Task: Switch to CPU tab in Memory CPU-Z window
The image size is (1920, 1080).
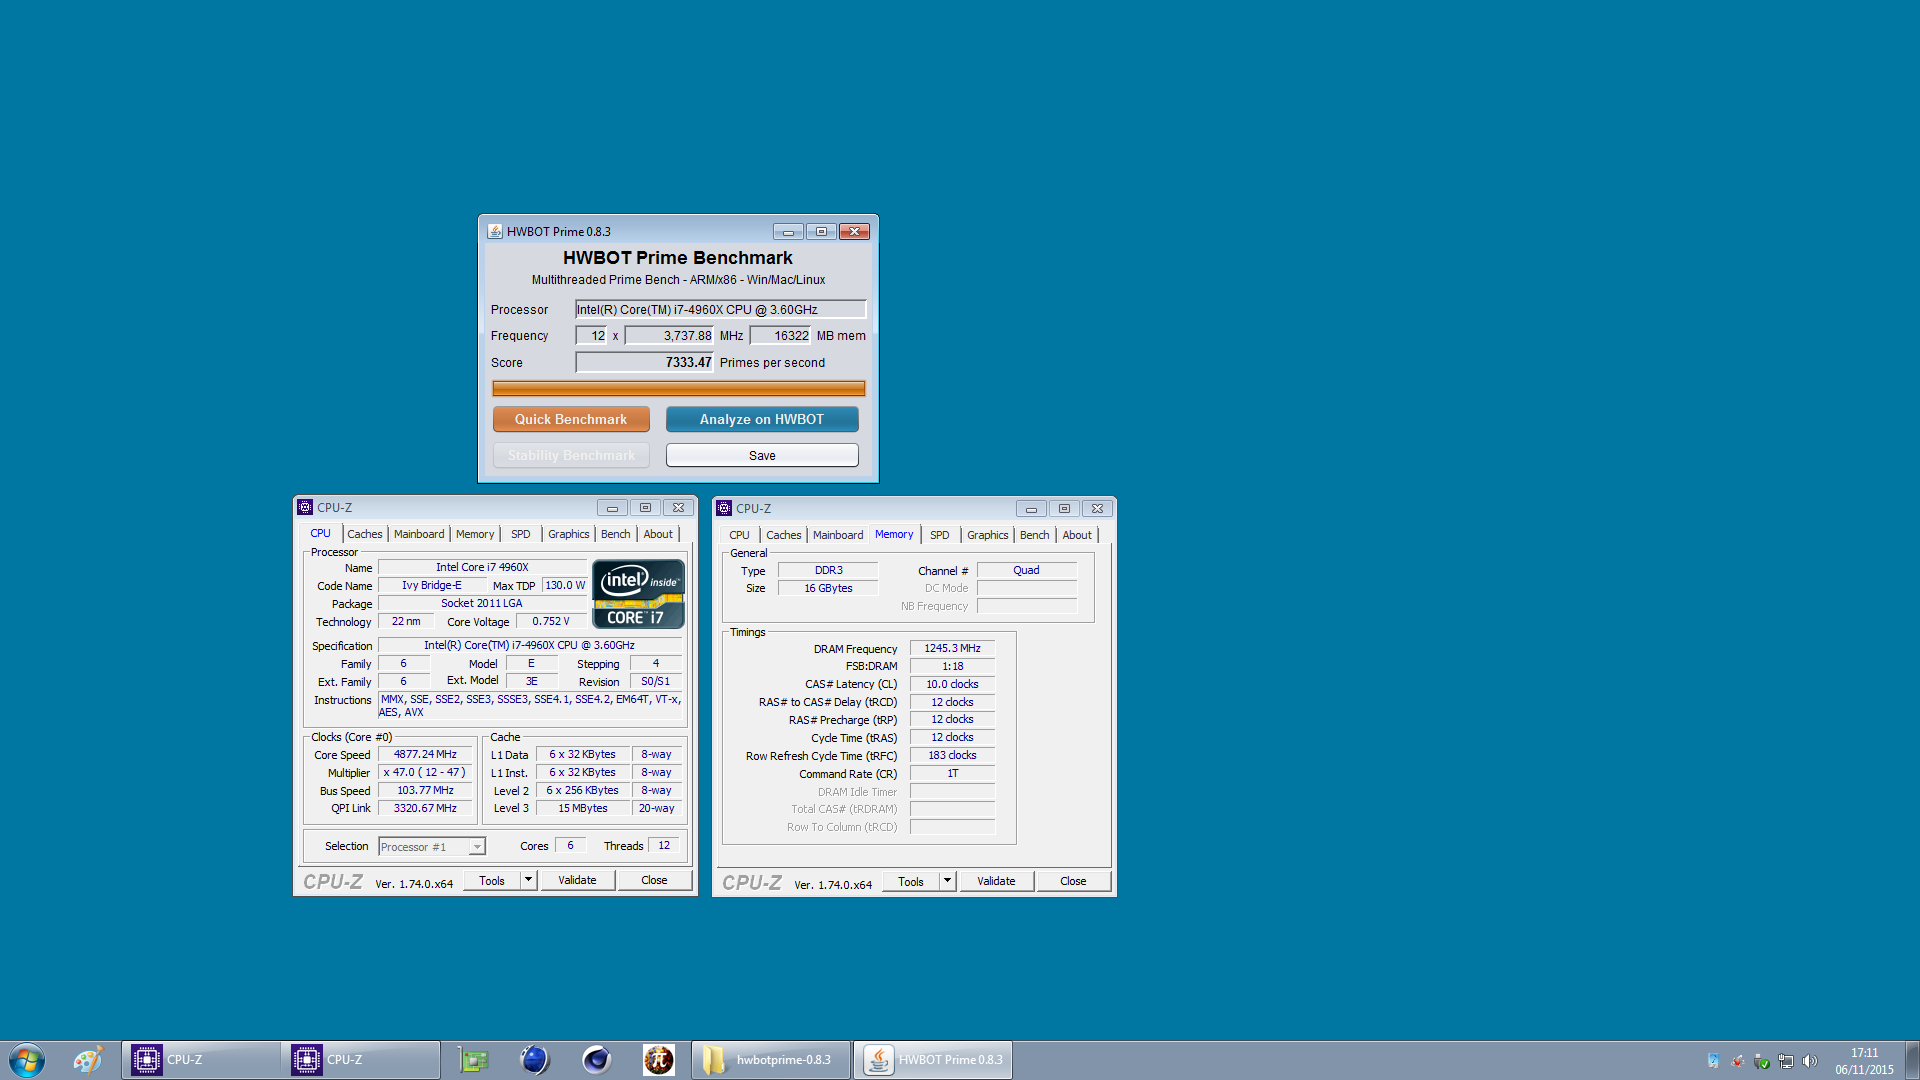Action: click(x=739, y=535)
